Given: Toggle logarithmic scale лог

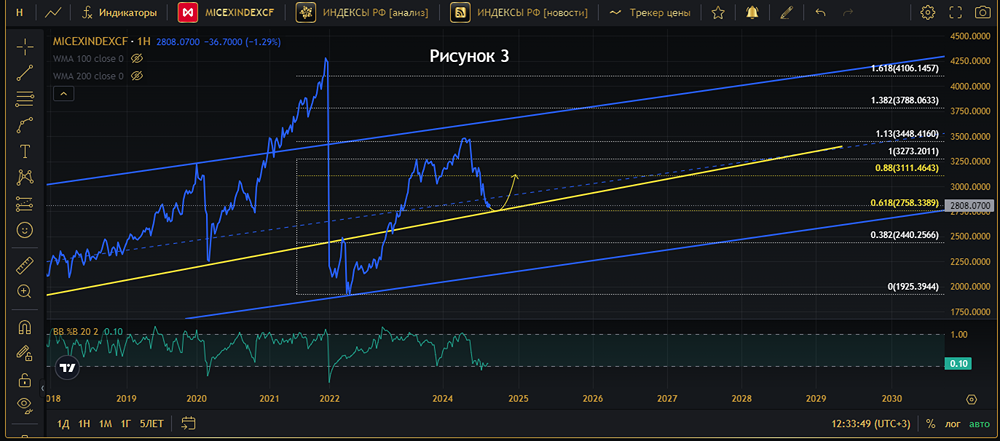Looking at the screenshot, I should click(x=954, y=423).
